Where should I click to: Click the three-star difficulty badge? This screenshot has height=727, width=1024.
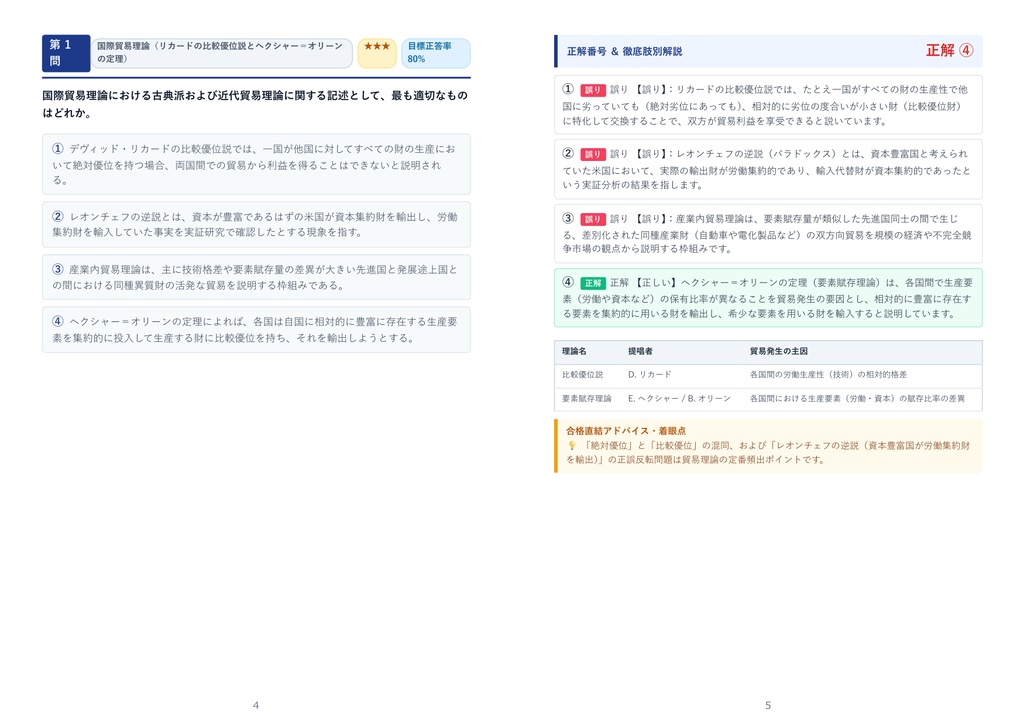pos(377,53)
